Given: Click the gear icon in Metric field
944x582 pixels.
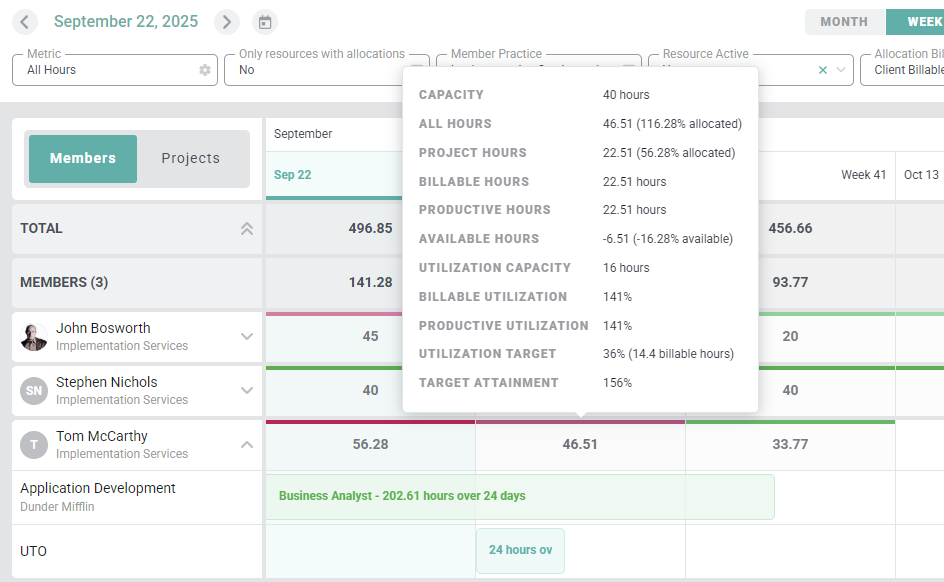Looking at the screenshot, I should coord(205,70).
